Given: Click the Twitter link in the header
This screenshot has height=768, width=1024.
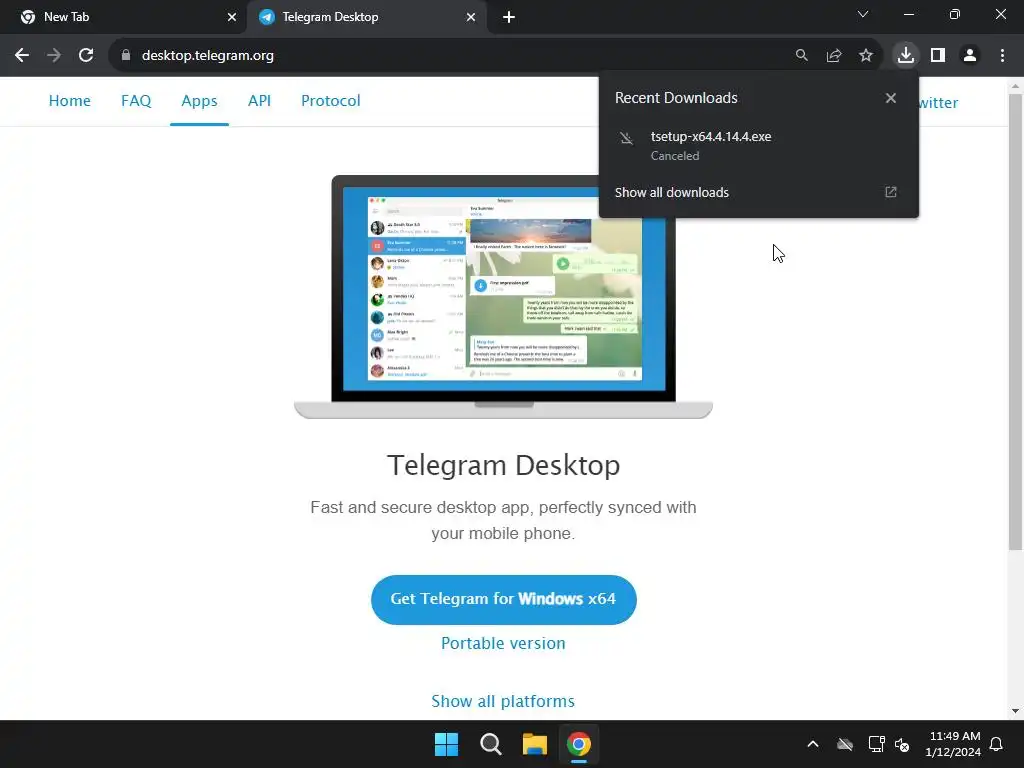Looking at the screenshot, I should (x=938, y=103).
